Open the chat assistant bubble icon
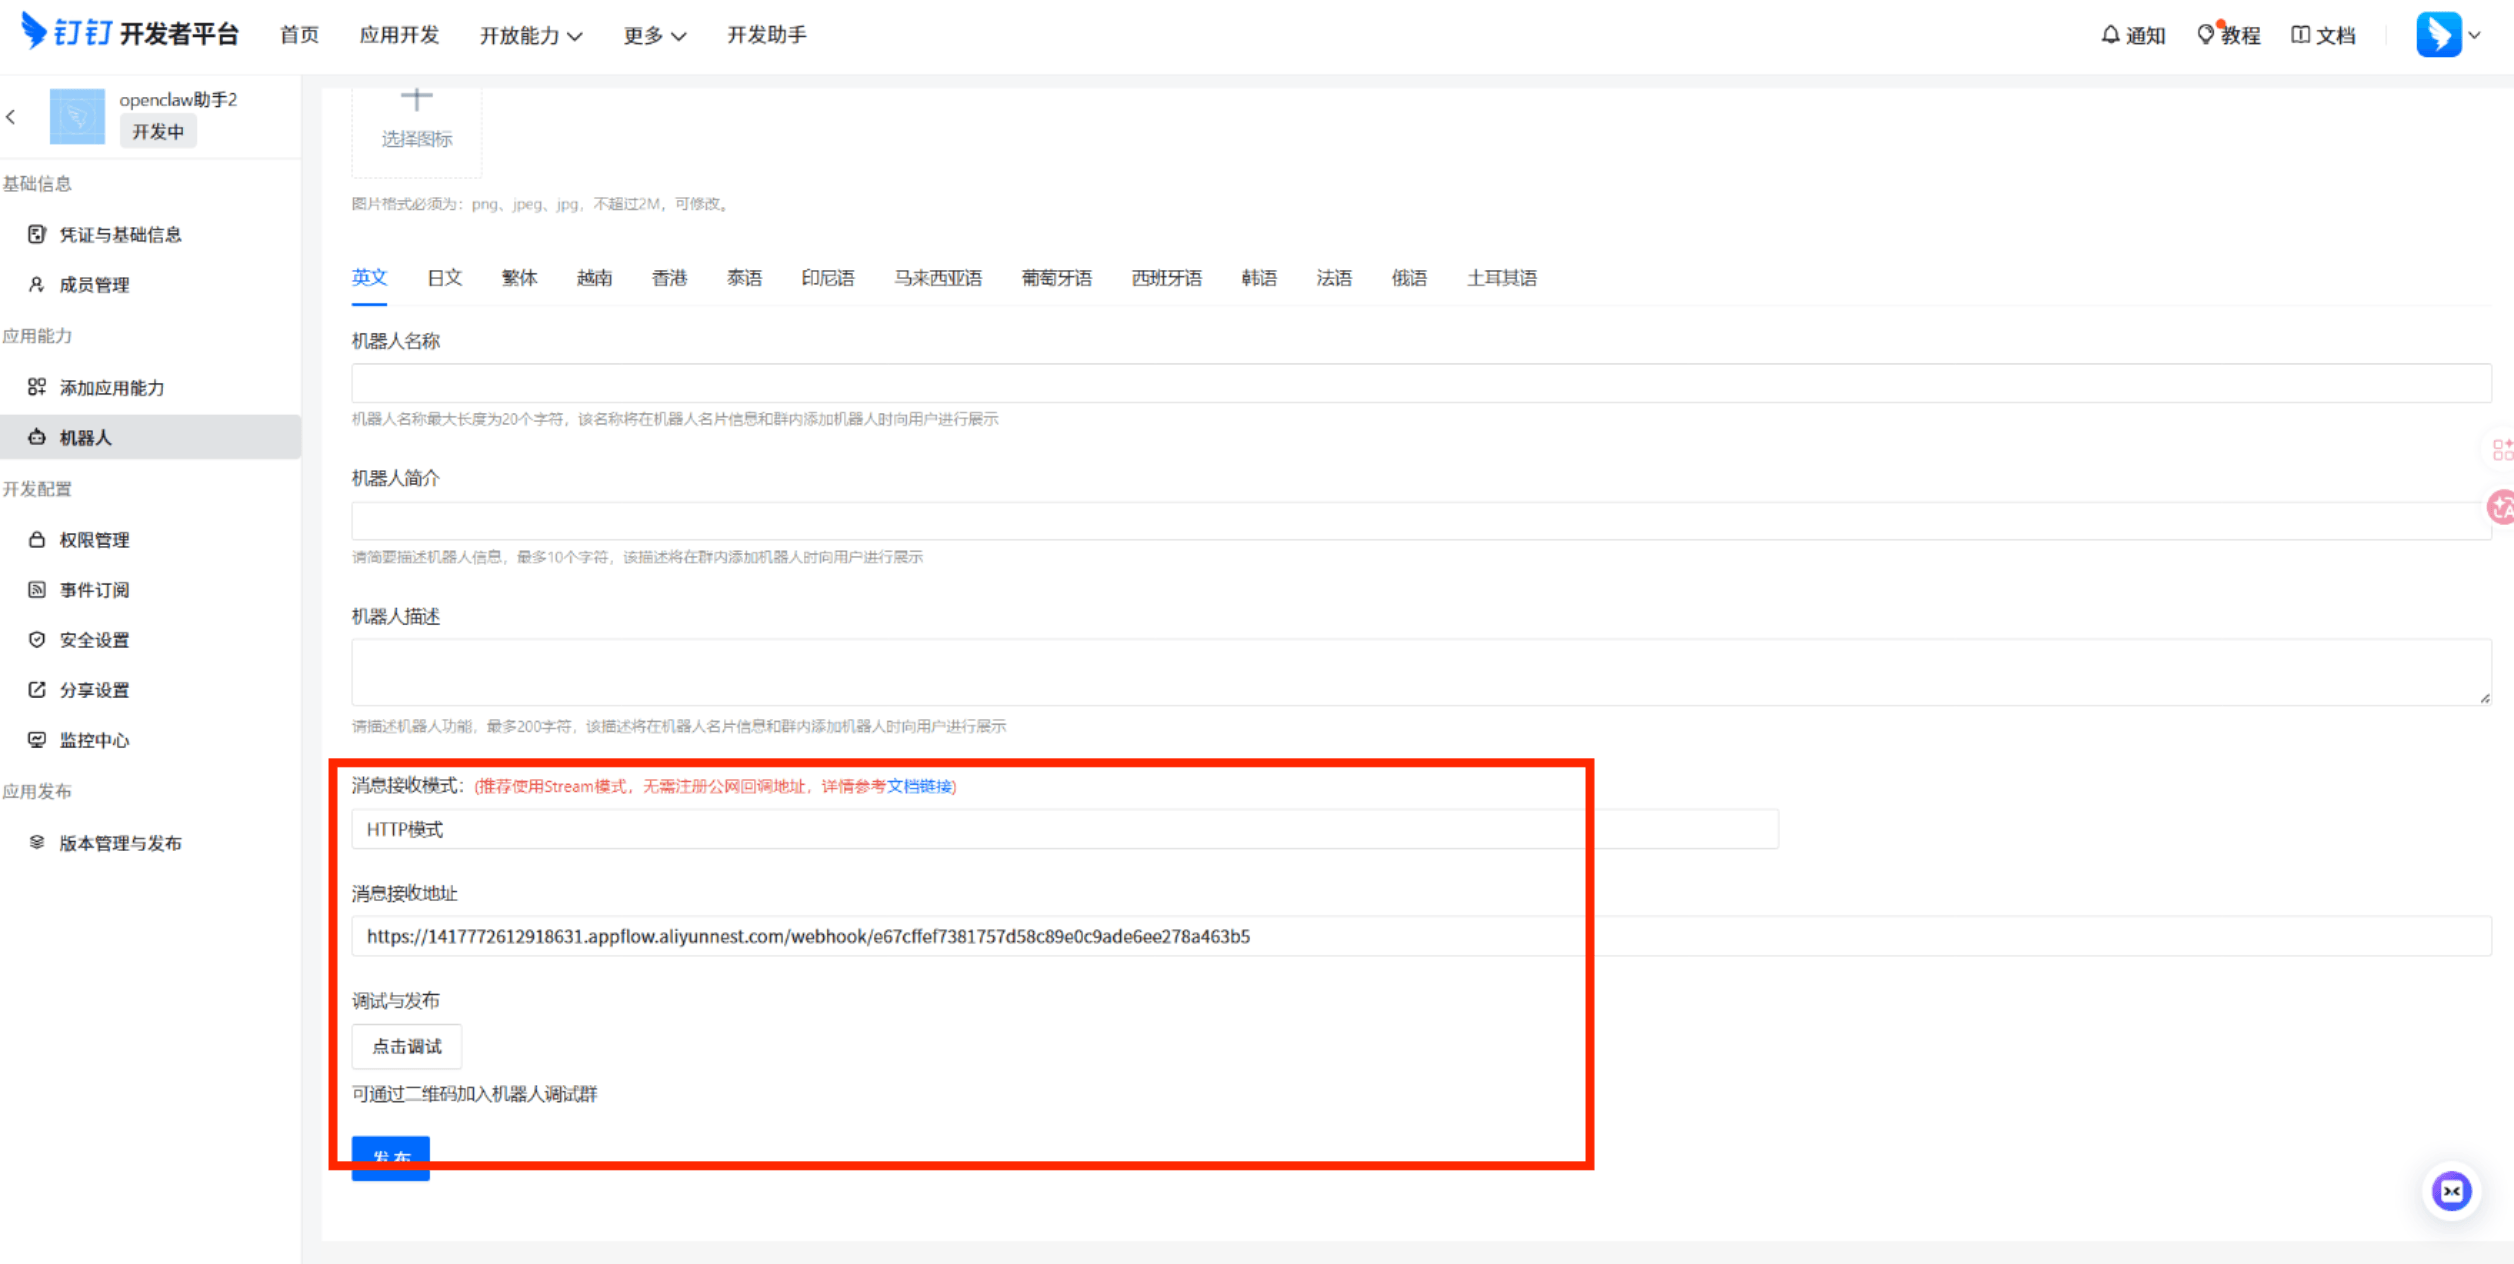The width and height of the screenshot is (2514, 1264). (2451, 1191)
